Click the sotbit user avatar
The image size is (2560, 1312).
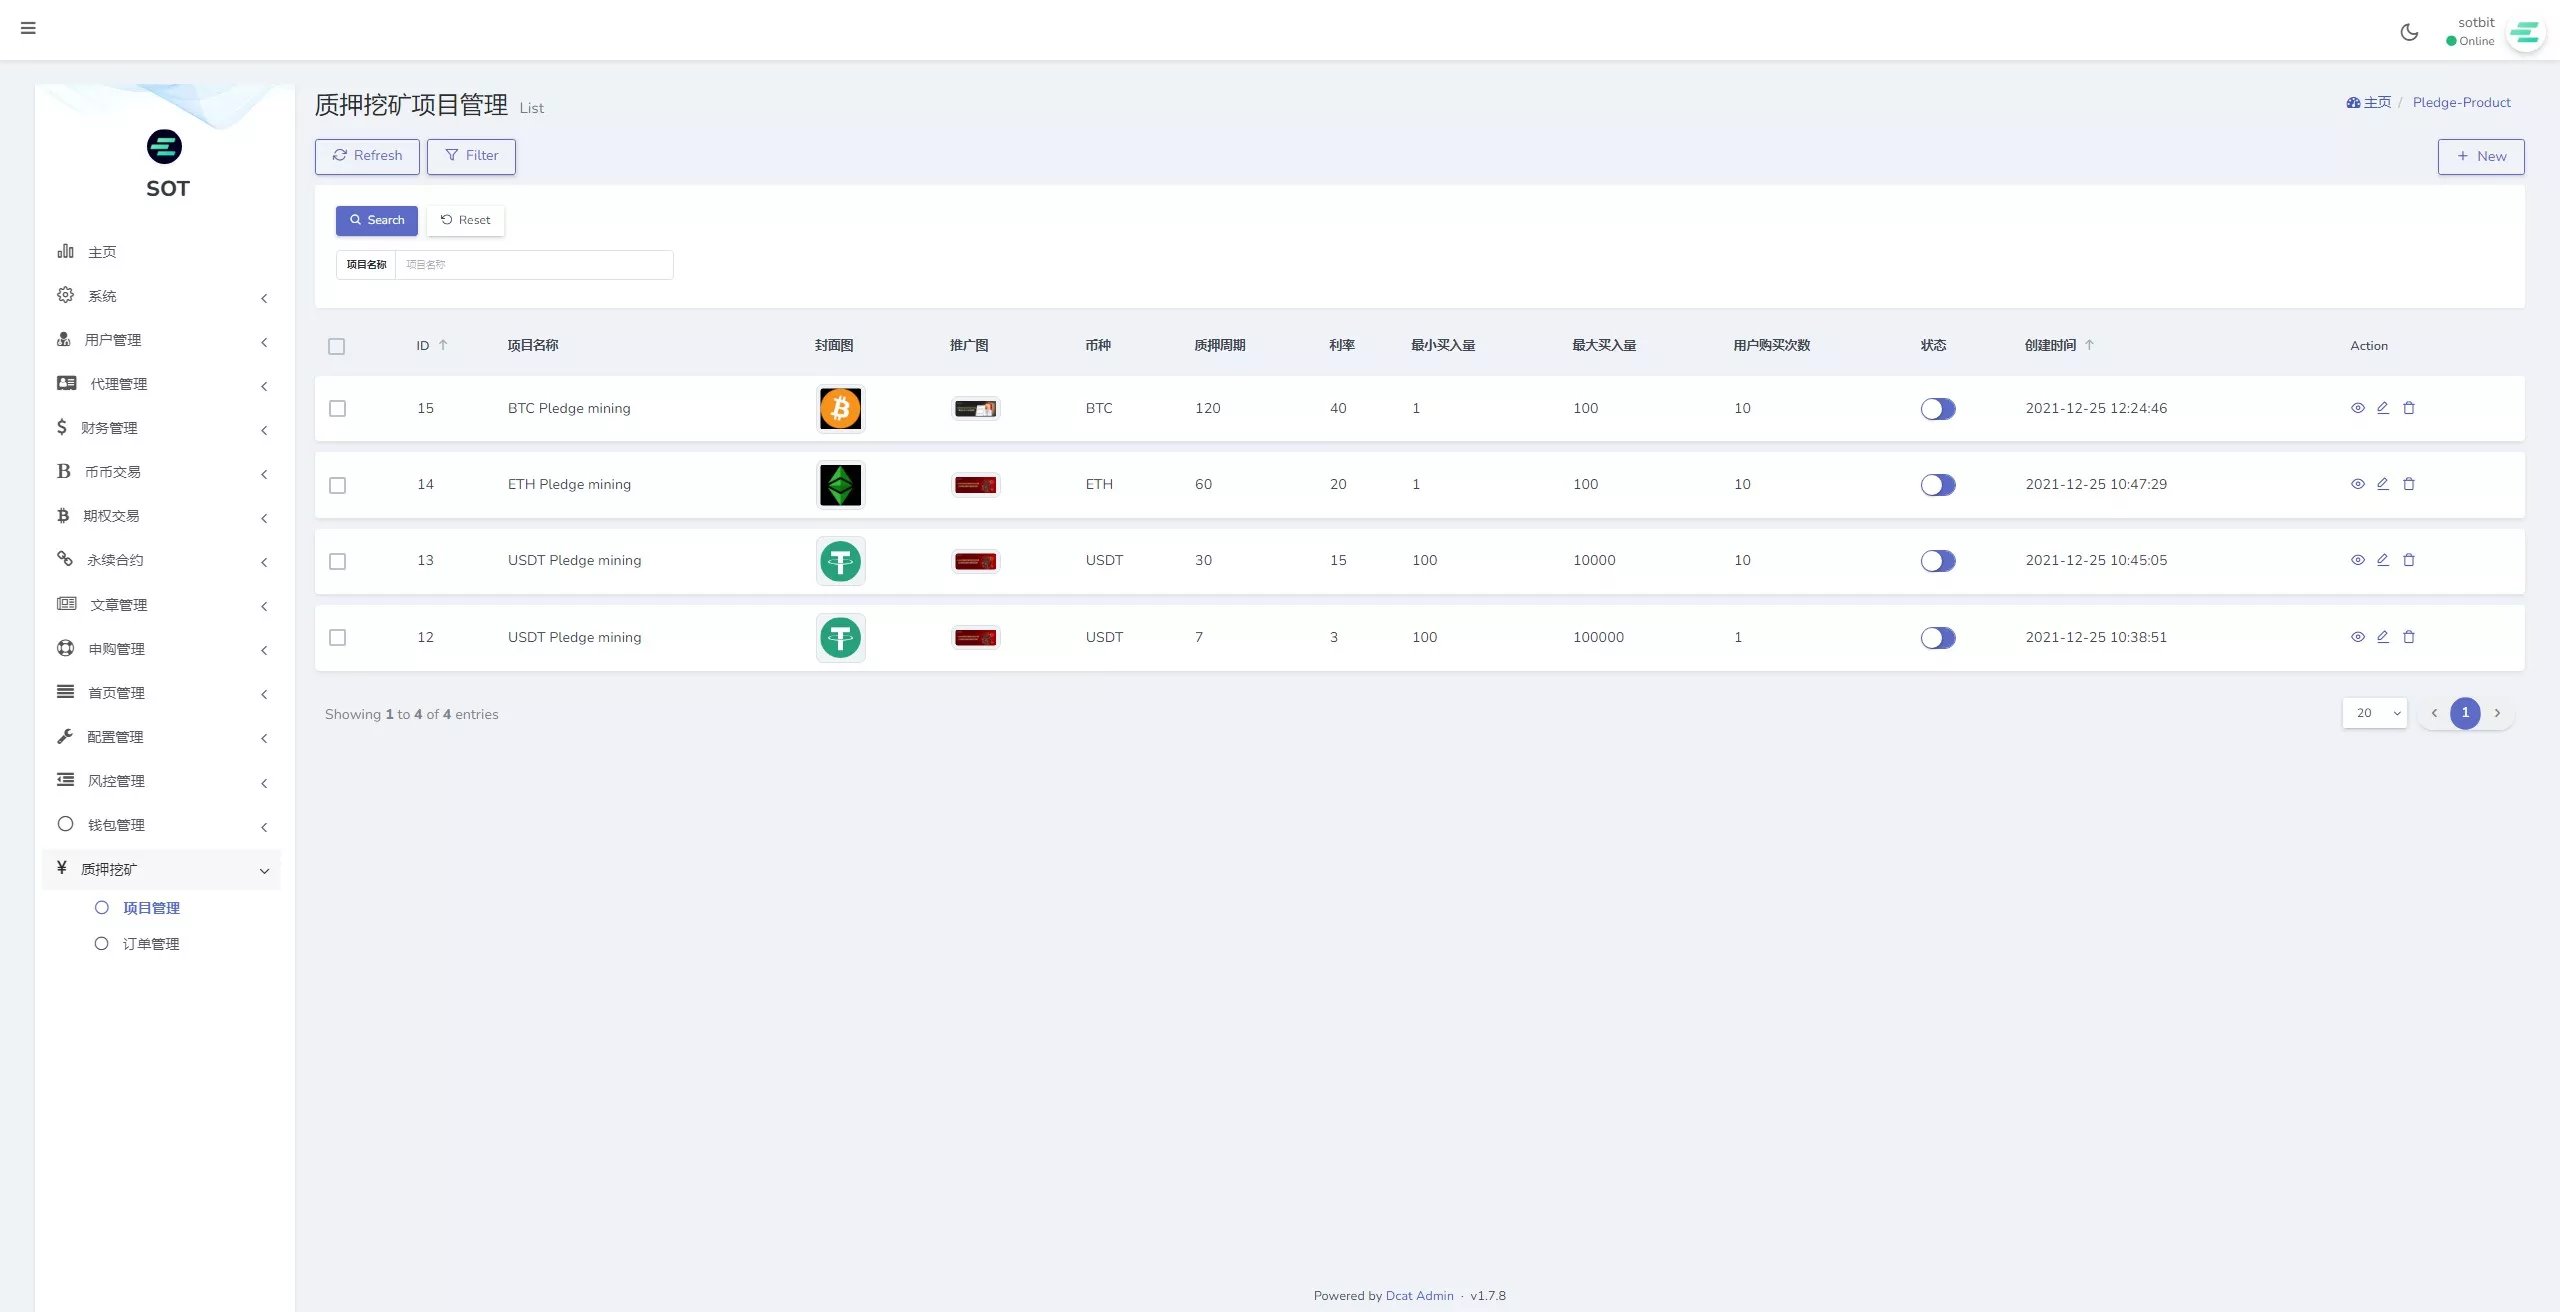(2525, 34)
